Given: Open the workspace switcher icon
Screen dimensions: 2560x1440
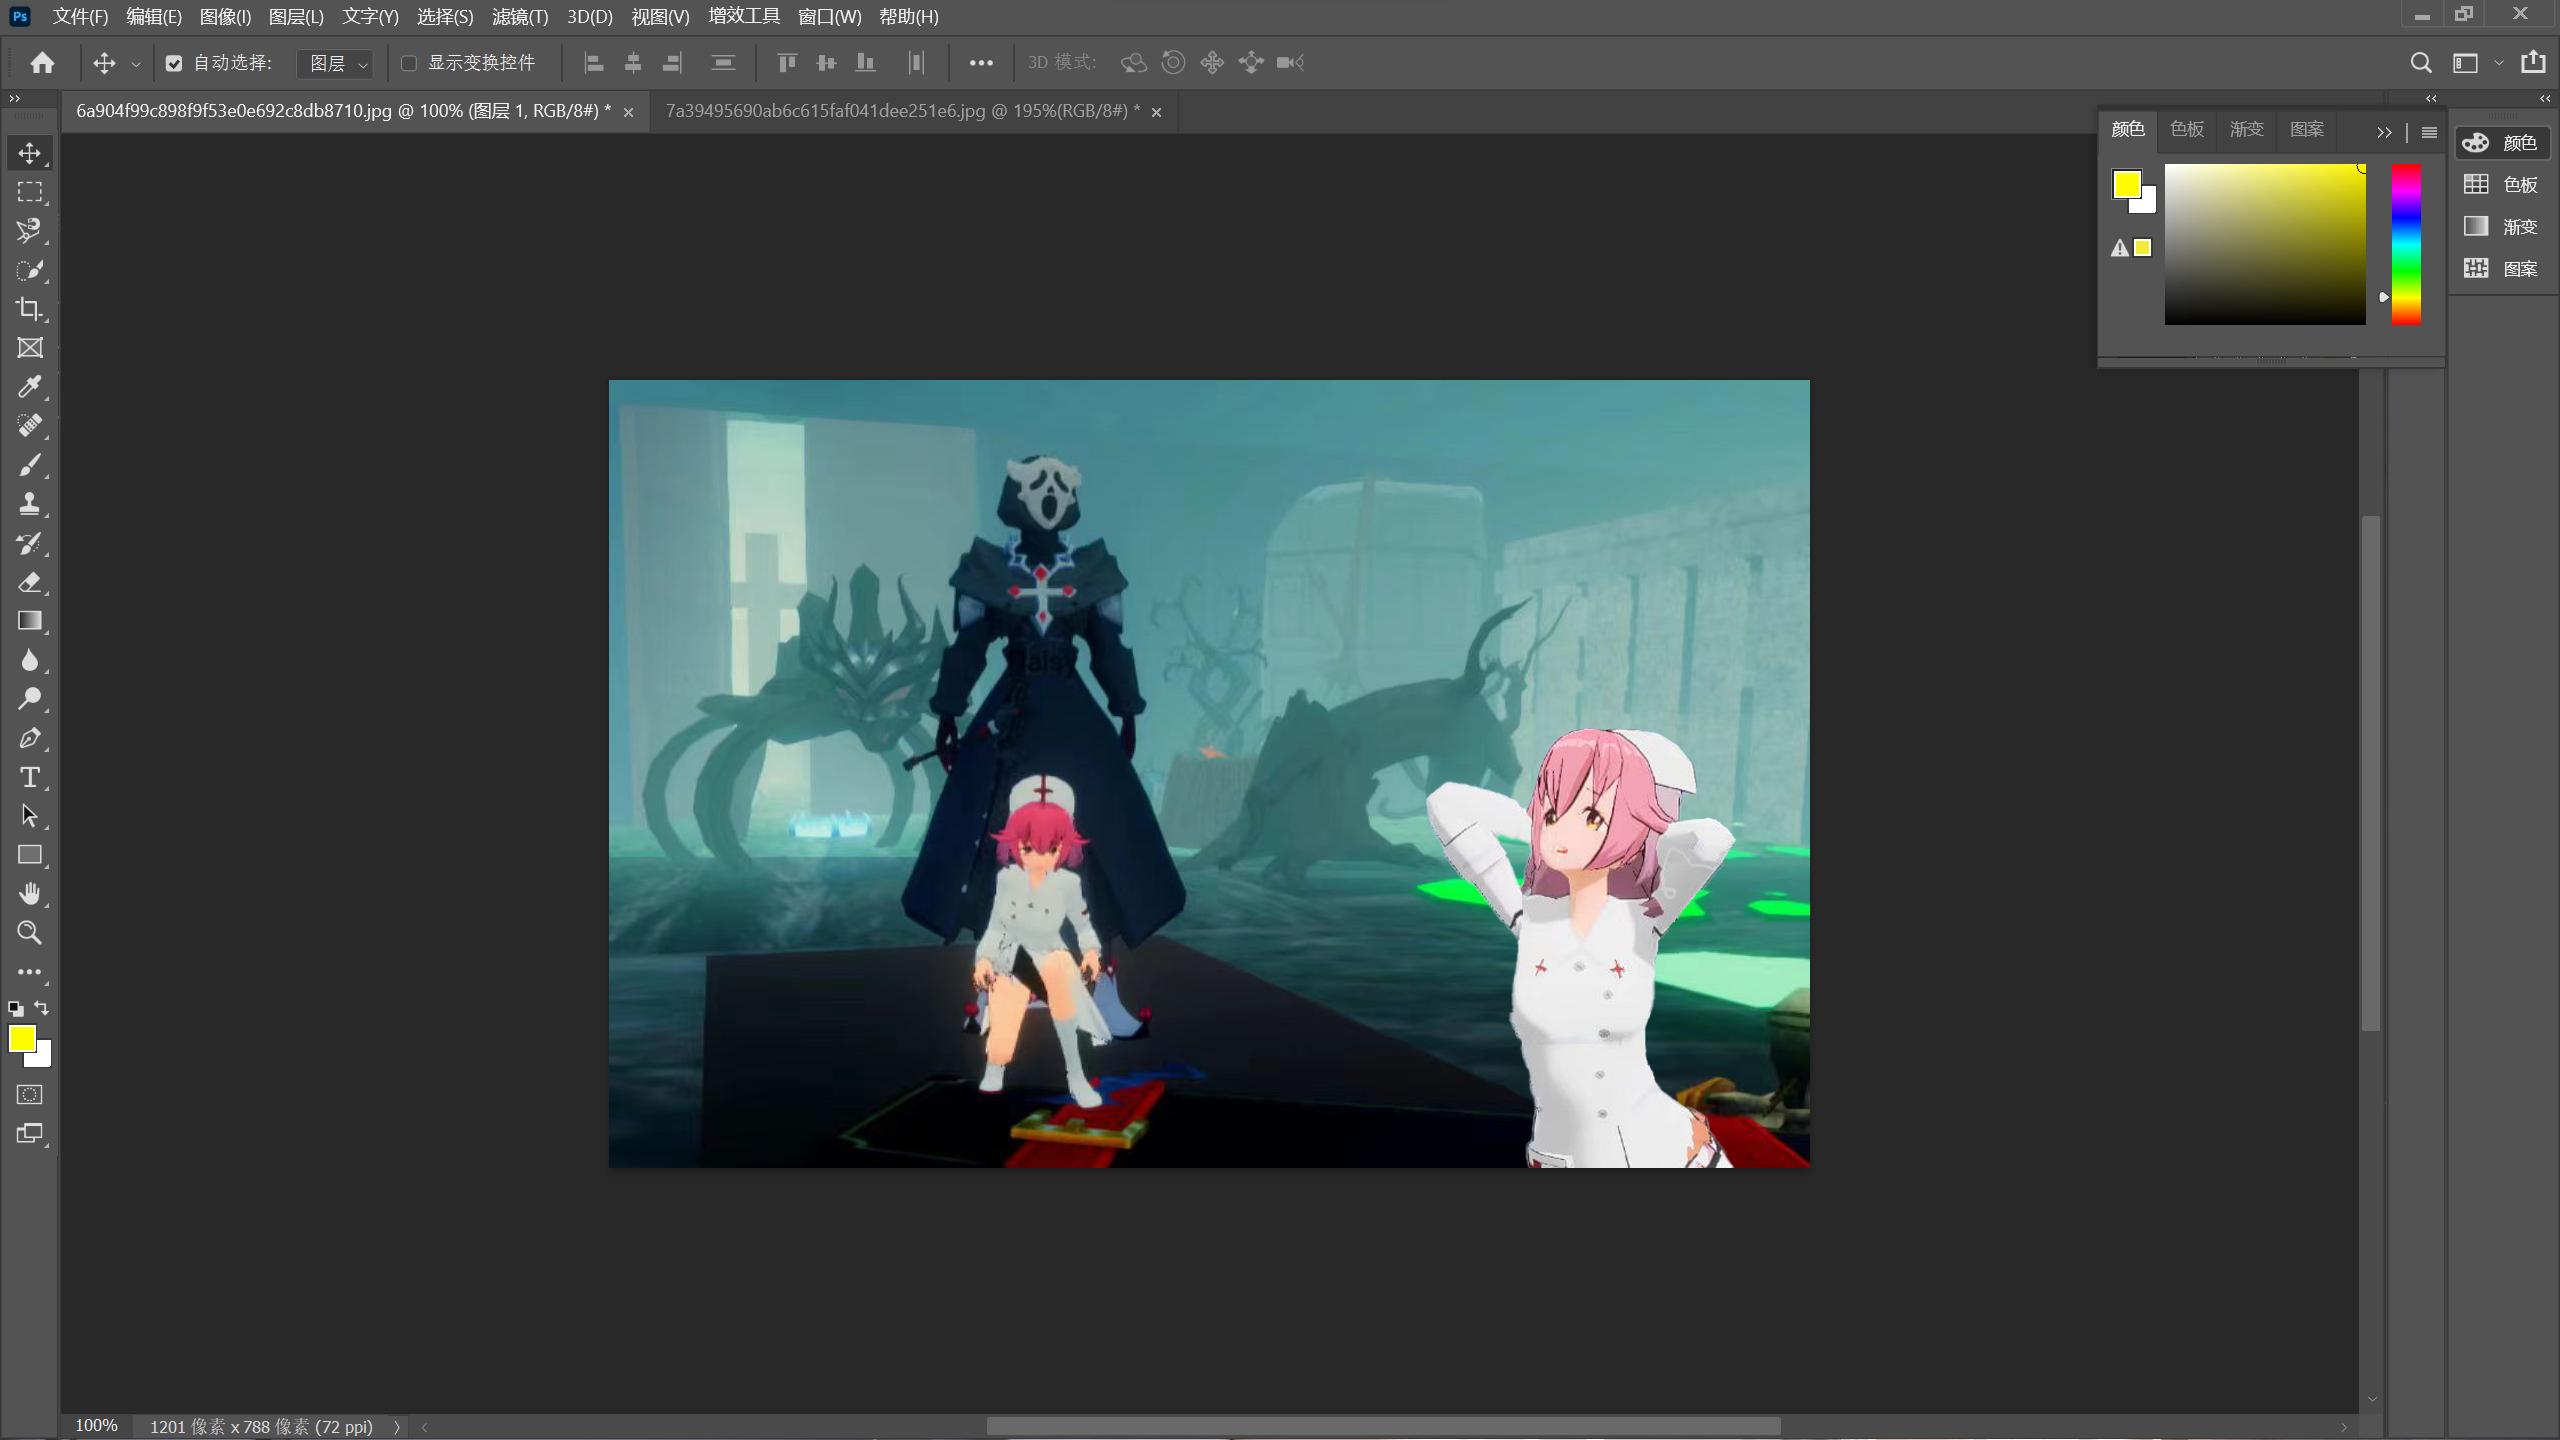Looking at the screenshot, I should point(2466,63).
